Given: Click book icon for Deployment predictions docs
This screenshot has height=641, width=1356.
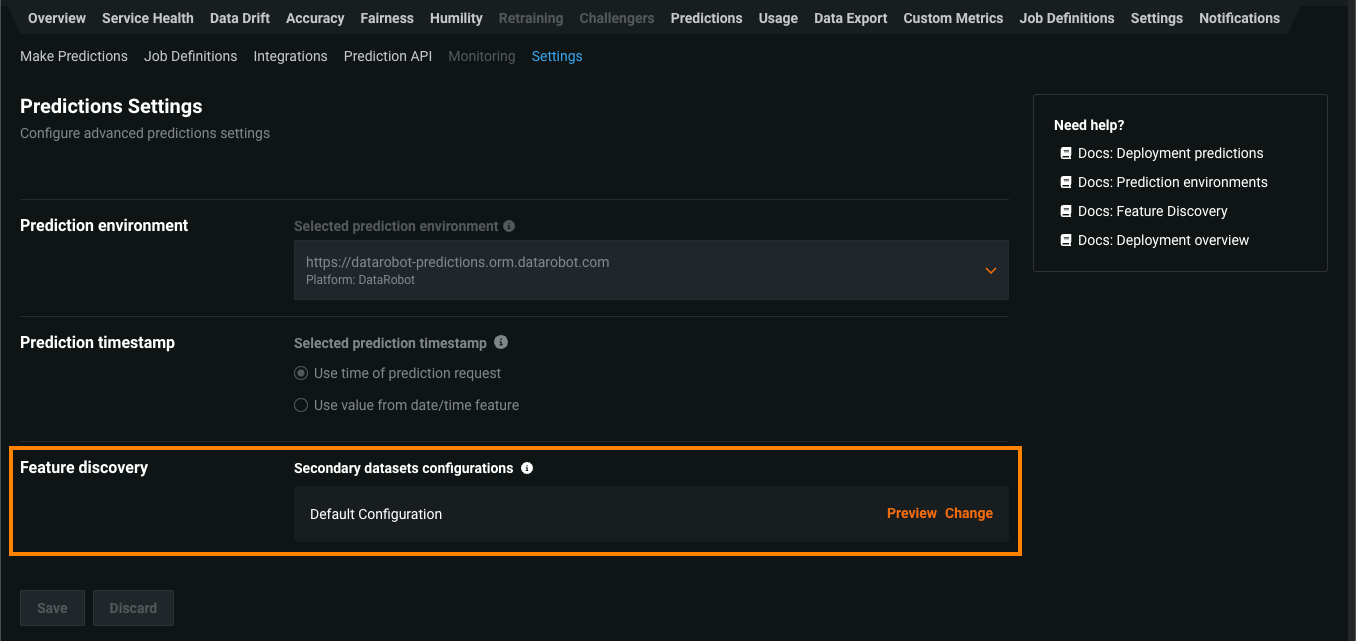Looking at the screenshot, I should click(1066, 153).
